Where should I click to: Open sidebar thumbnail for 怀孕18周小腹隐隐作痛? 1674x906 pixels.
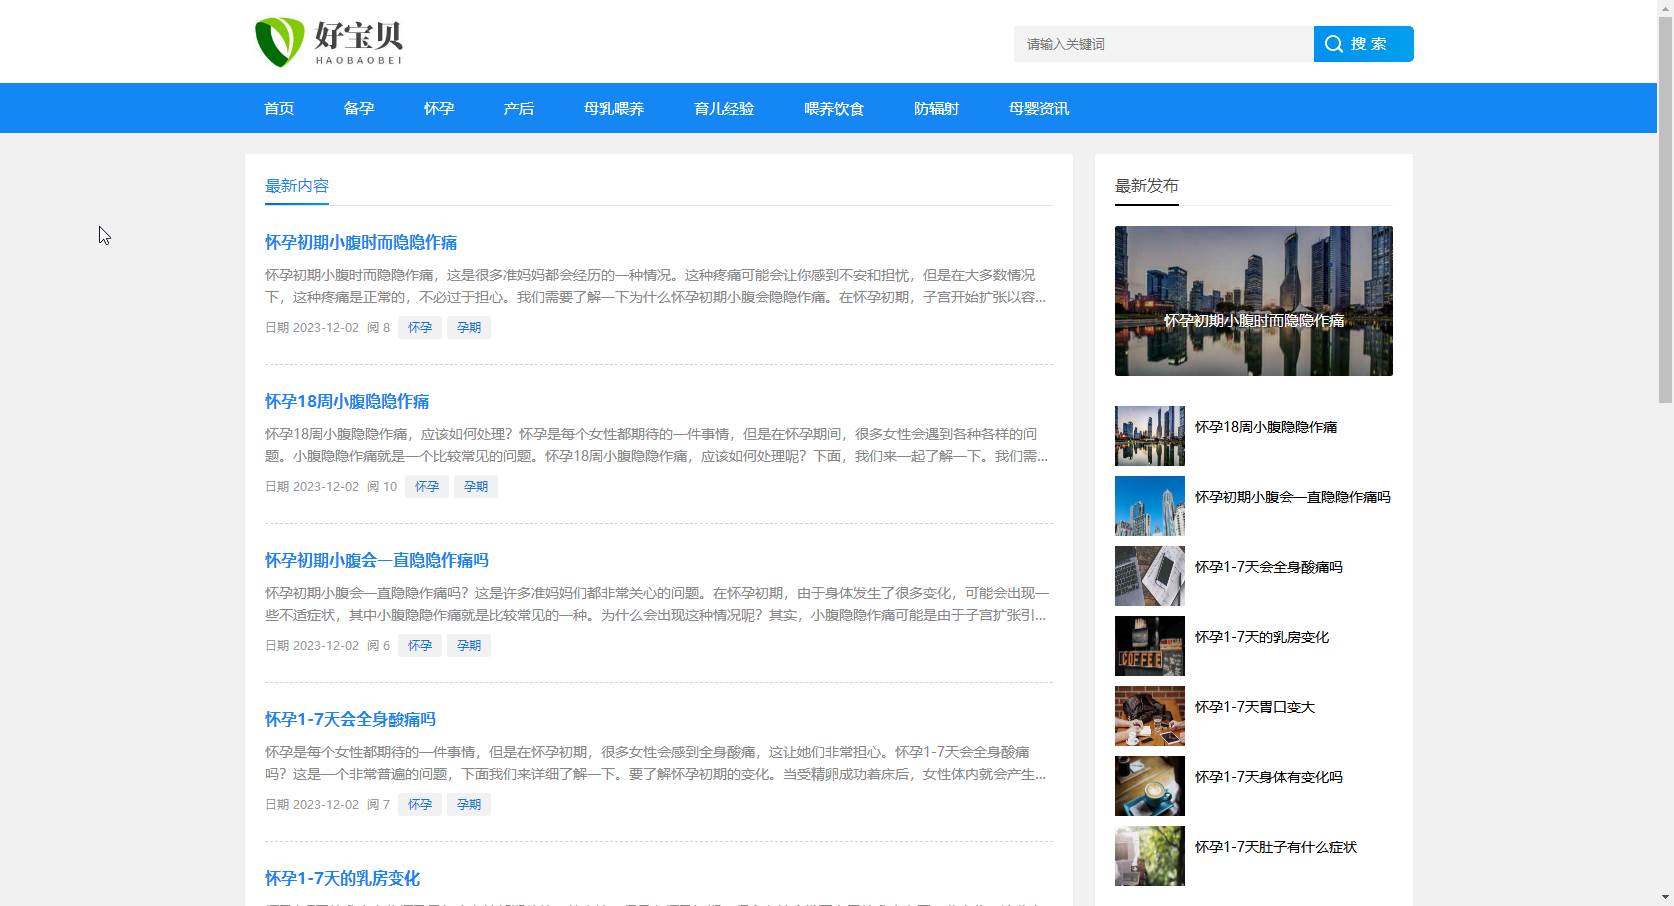pyautogui.click(x=1150, y=436)
